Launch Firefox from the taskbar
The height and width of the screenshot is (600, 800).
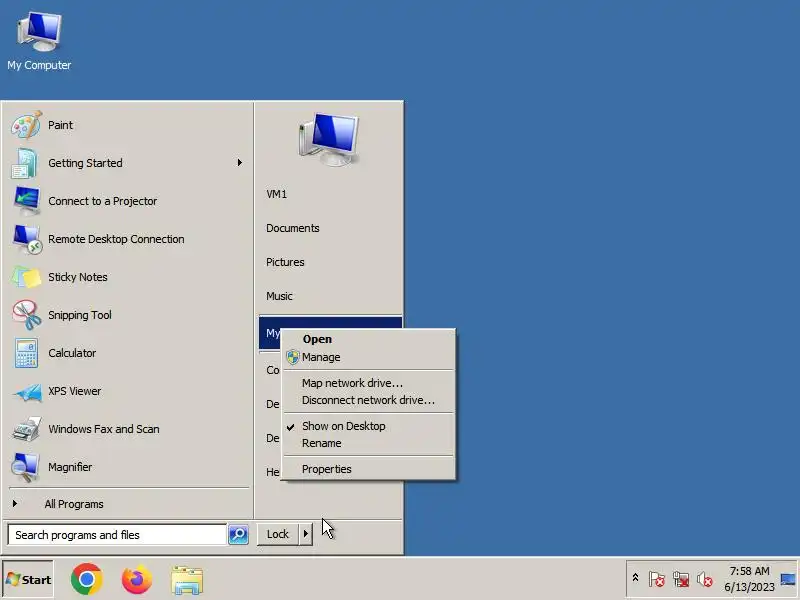pyautogui.click(x=137, y=579)
